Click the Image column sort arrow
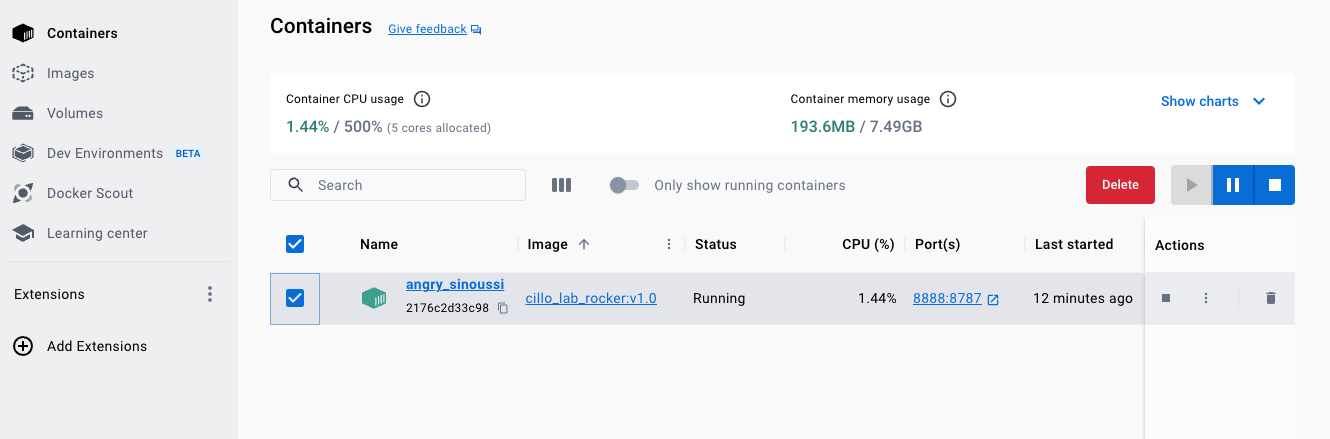This screenshot has width=1330, height=439. (584, 244)
